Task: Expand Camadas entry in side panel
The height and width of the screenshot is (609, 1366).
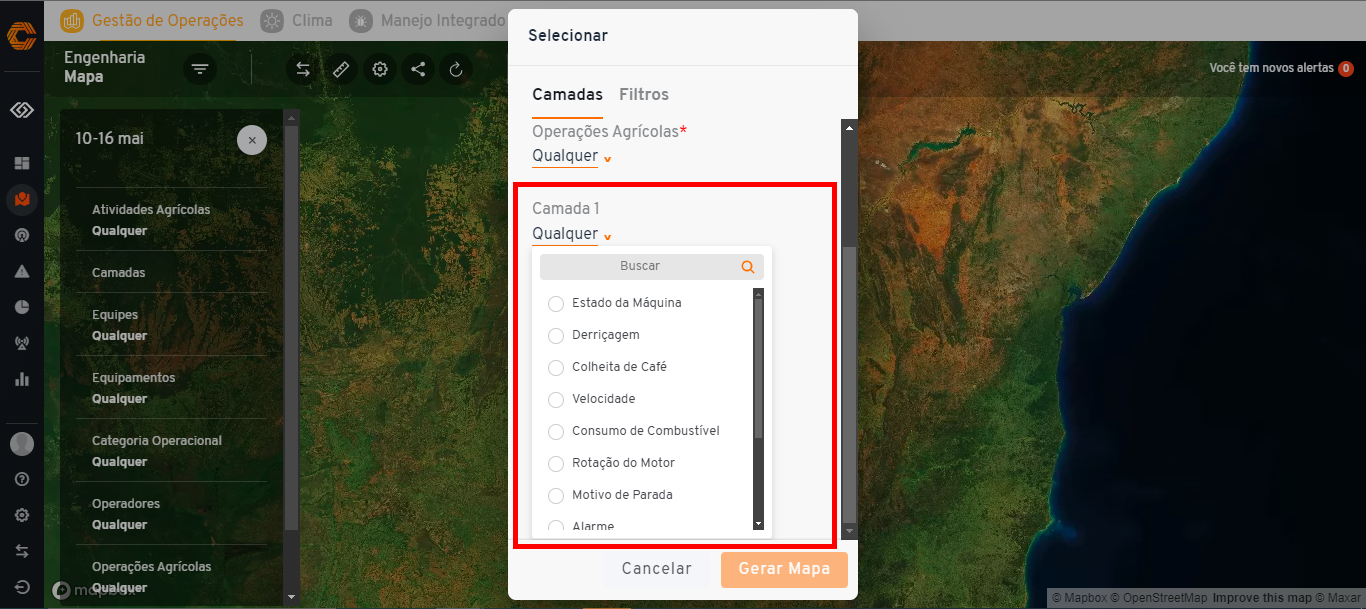Action: [x=172, y=272]
